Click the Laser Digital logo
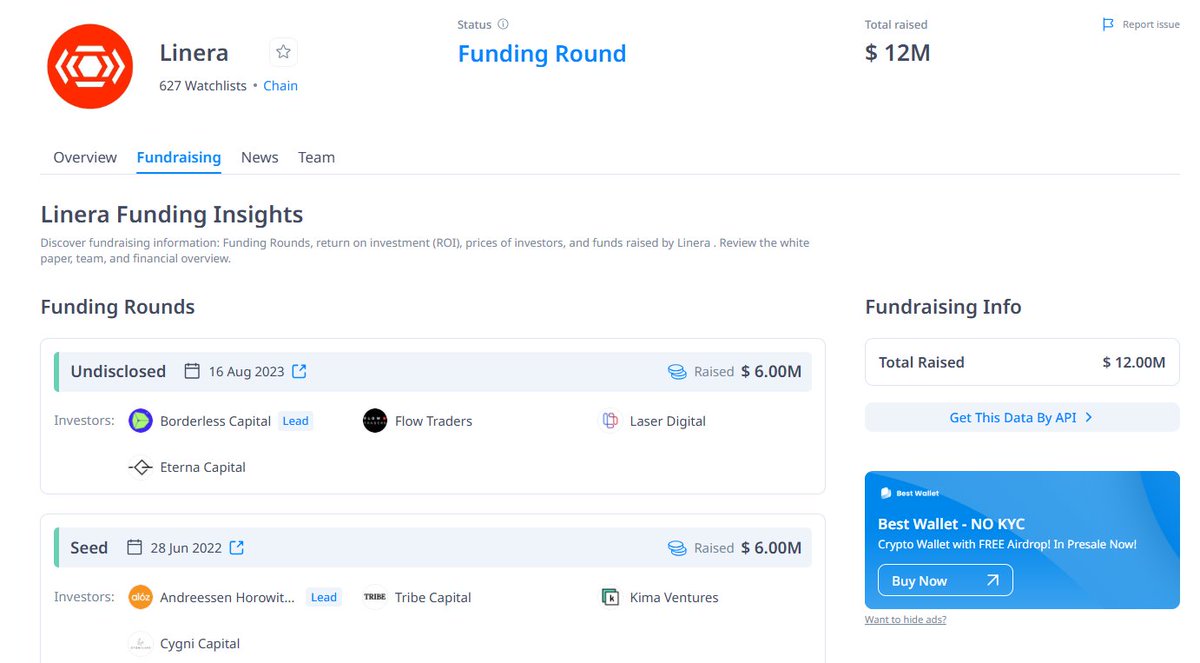 click(610, 421)
